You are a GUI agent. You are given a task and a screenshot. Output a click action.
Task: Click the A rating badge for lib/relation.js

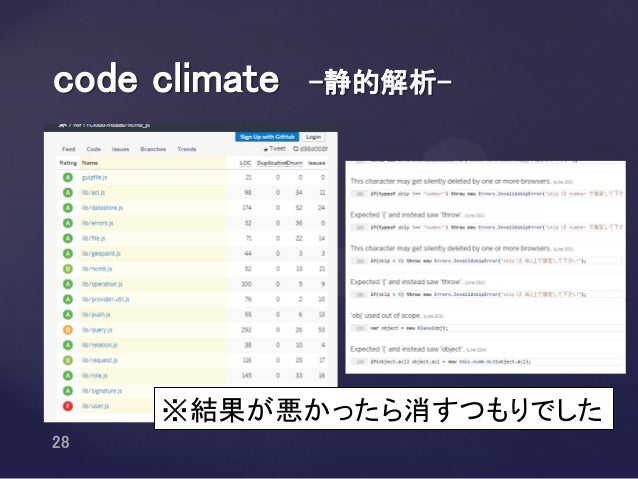tap(68, 345)
